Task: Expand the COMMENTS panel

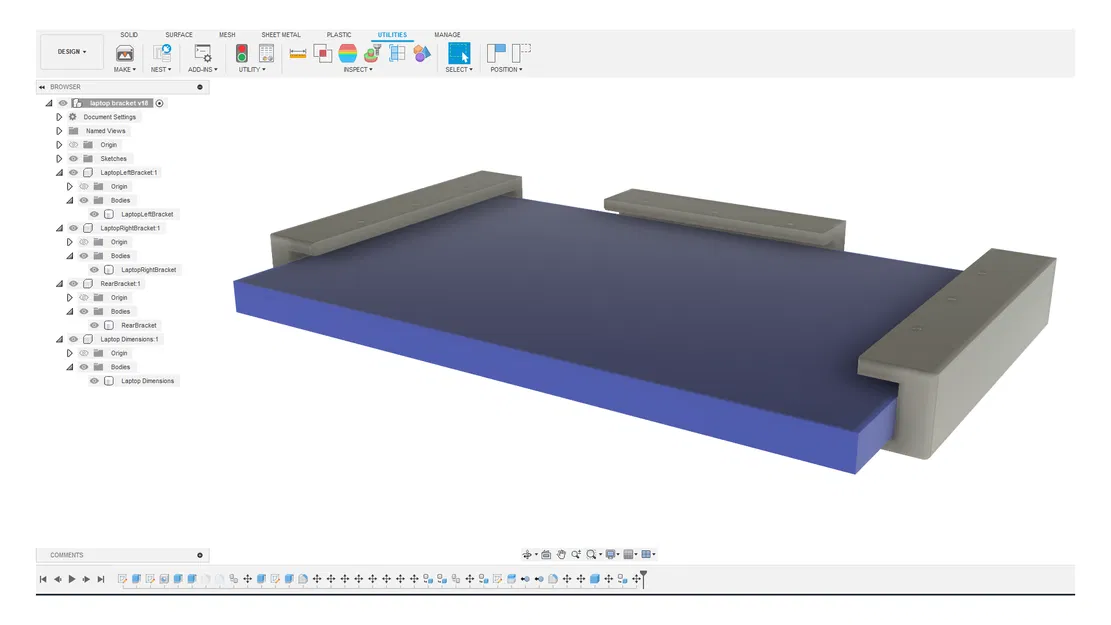Action: (x=200, y=556)
